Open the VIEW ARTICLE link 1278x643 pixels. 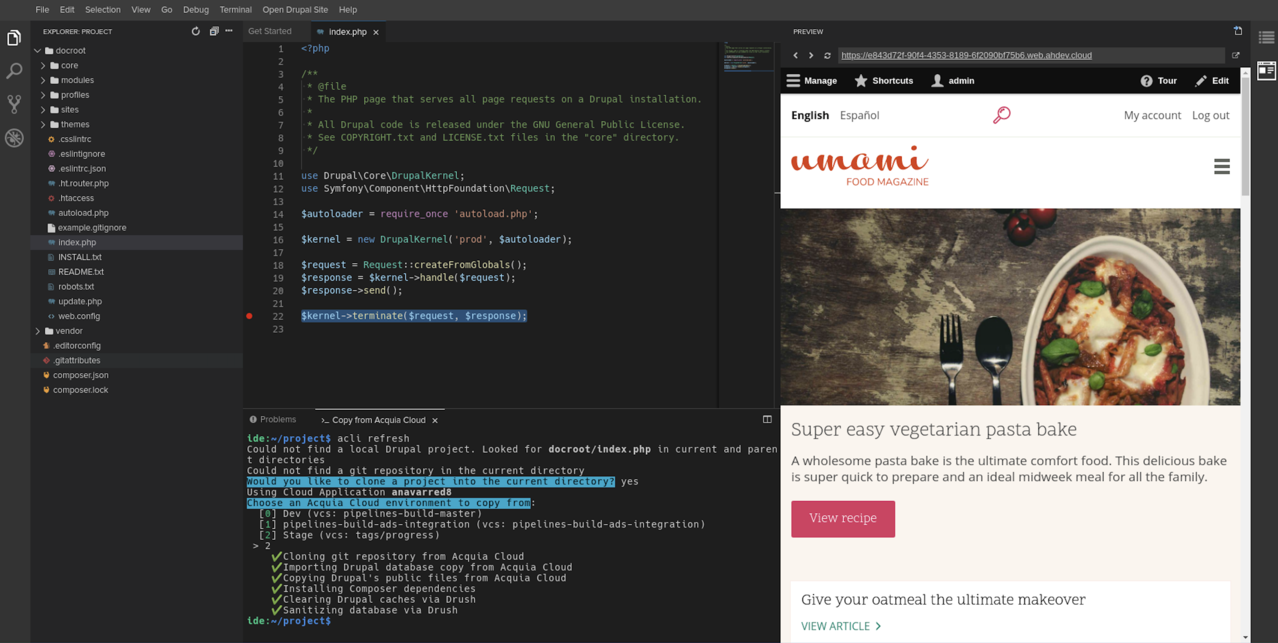pyautogui.click(x=841, y=626)
